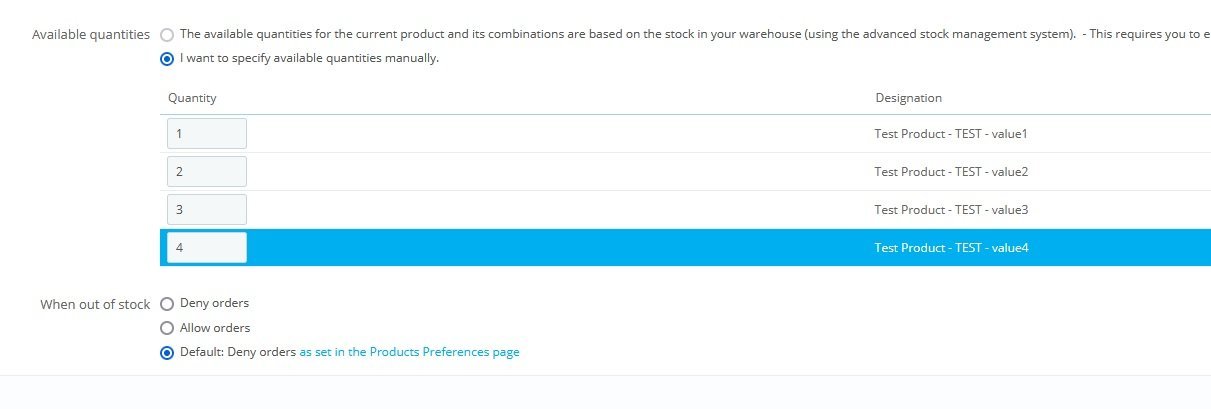The image size is (1211, 409).
Task: Click the Designation column header
Action: click(908, 98)
